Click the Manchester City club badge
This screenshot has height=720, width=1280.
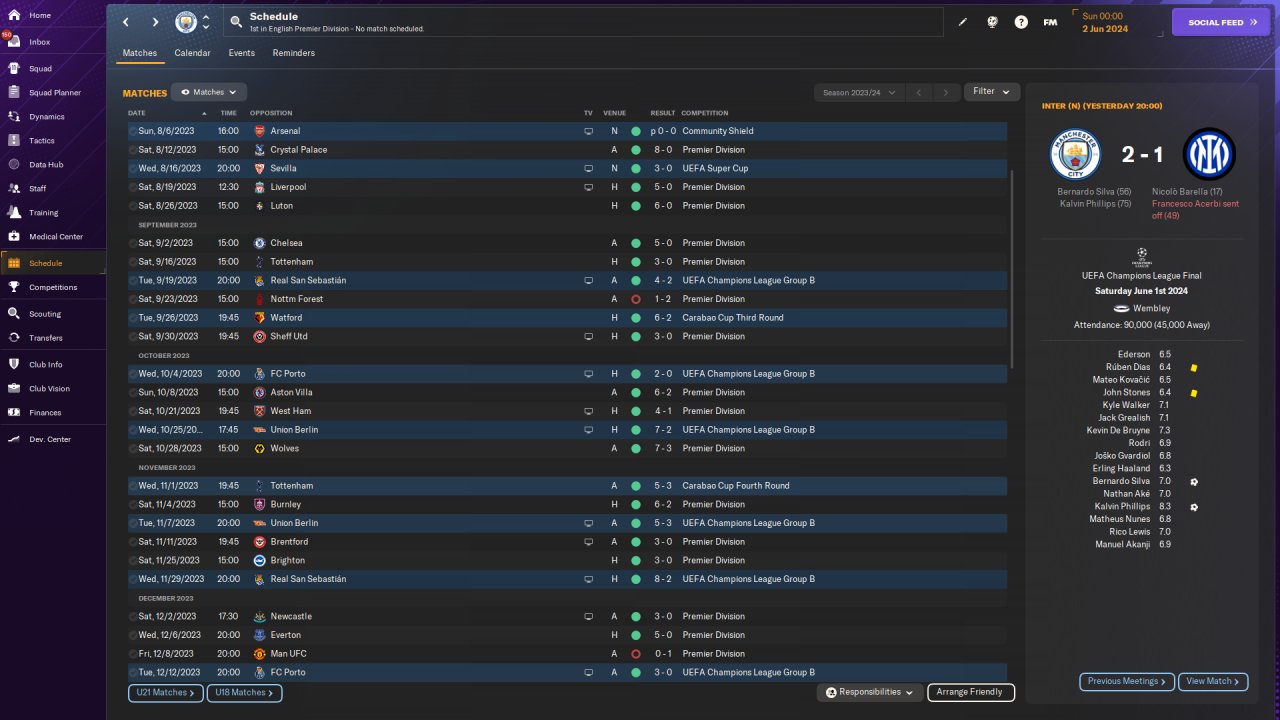tap(186, 21)
